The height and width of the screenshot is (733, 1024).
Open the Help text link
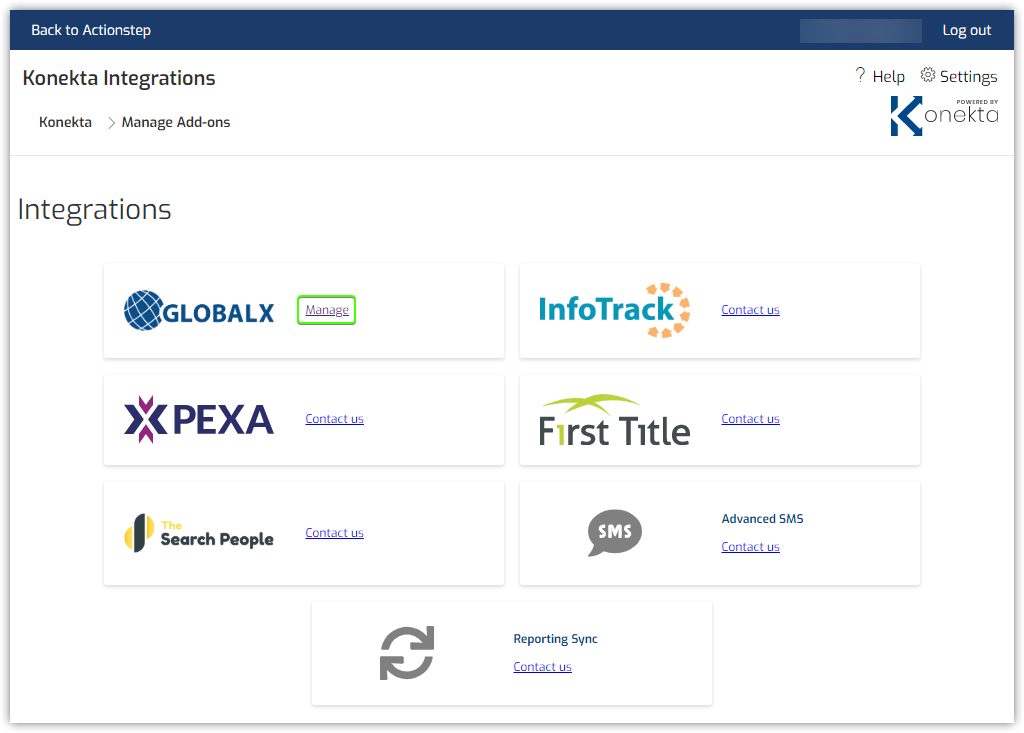(x=888, y=76)
